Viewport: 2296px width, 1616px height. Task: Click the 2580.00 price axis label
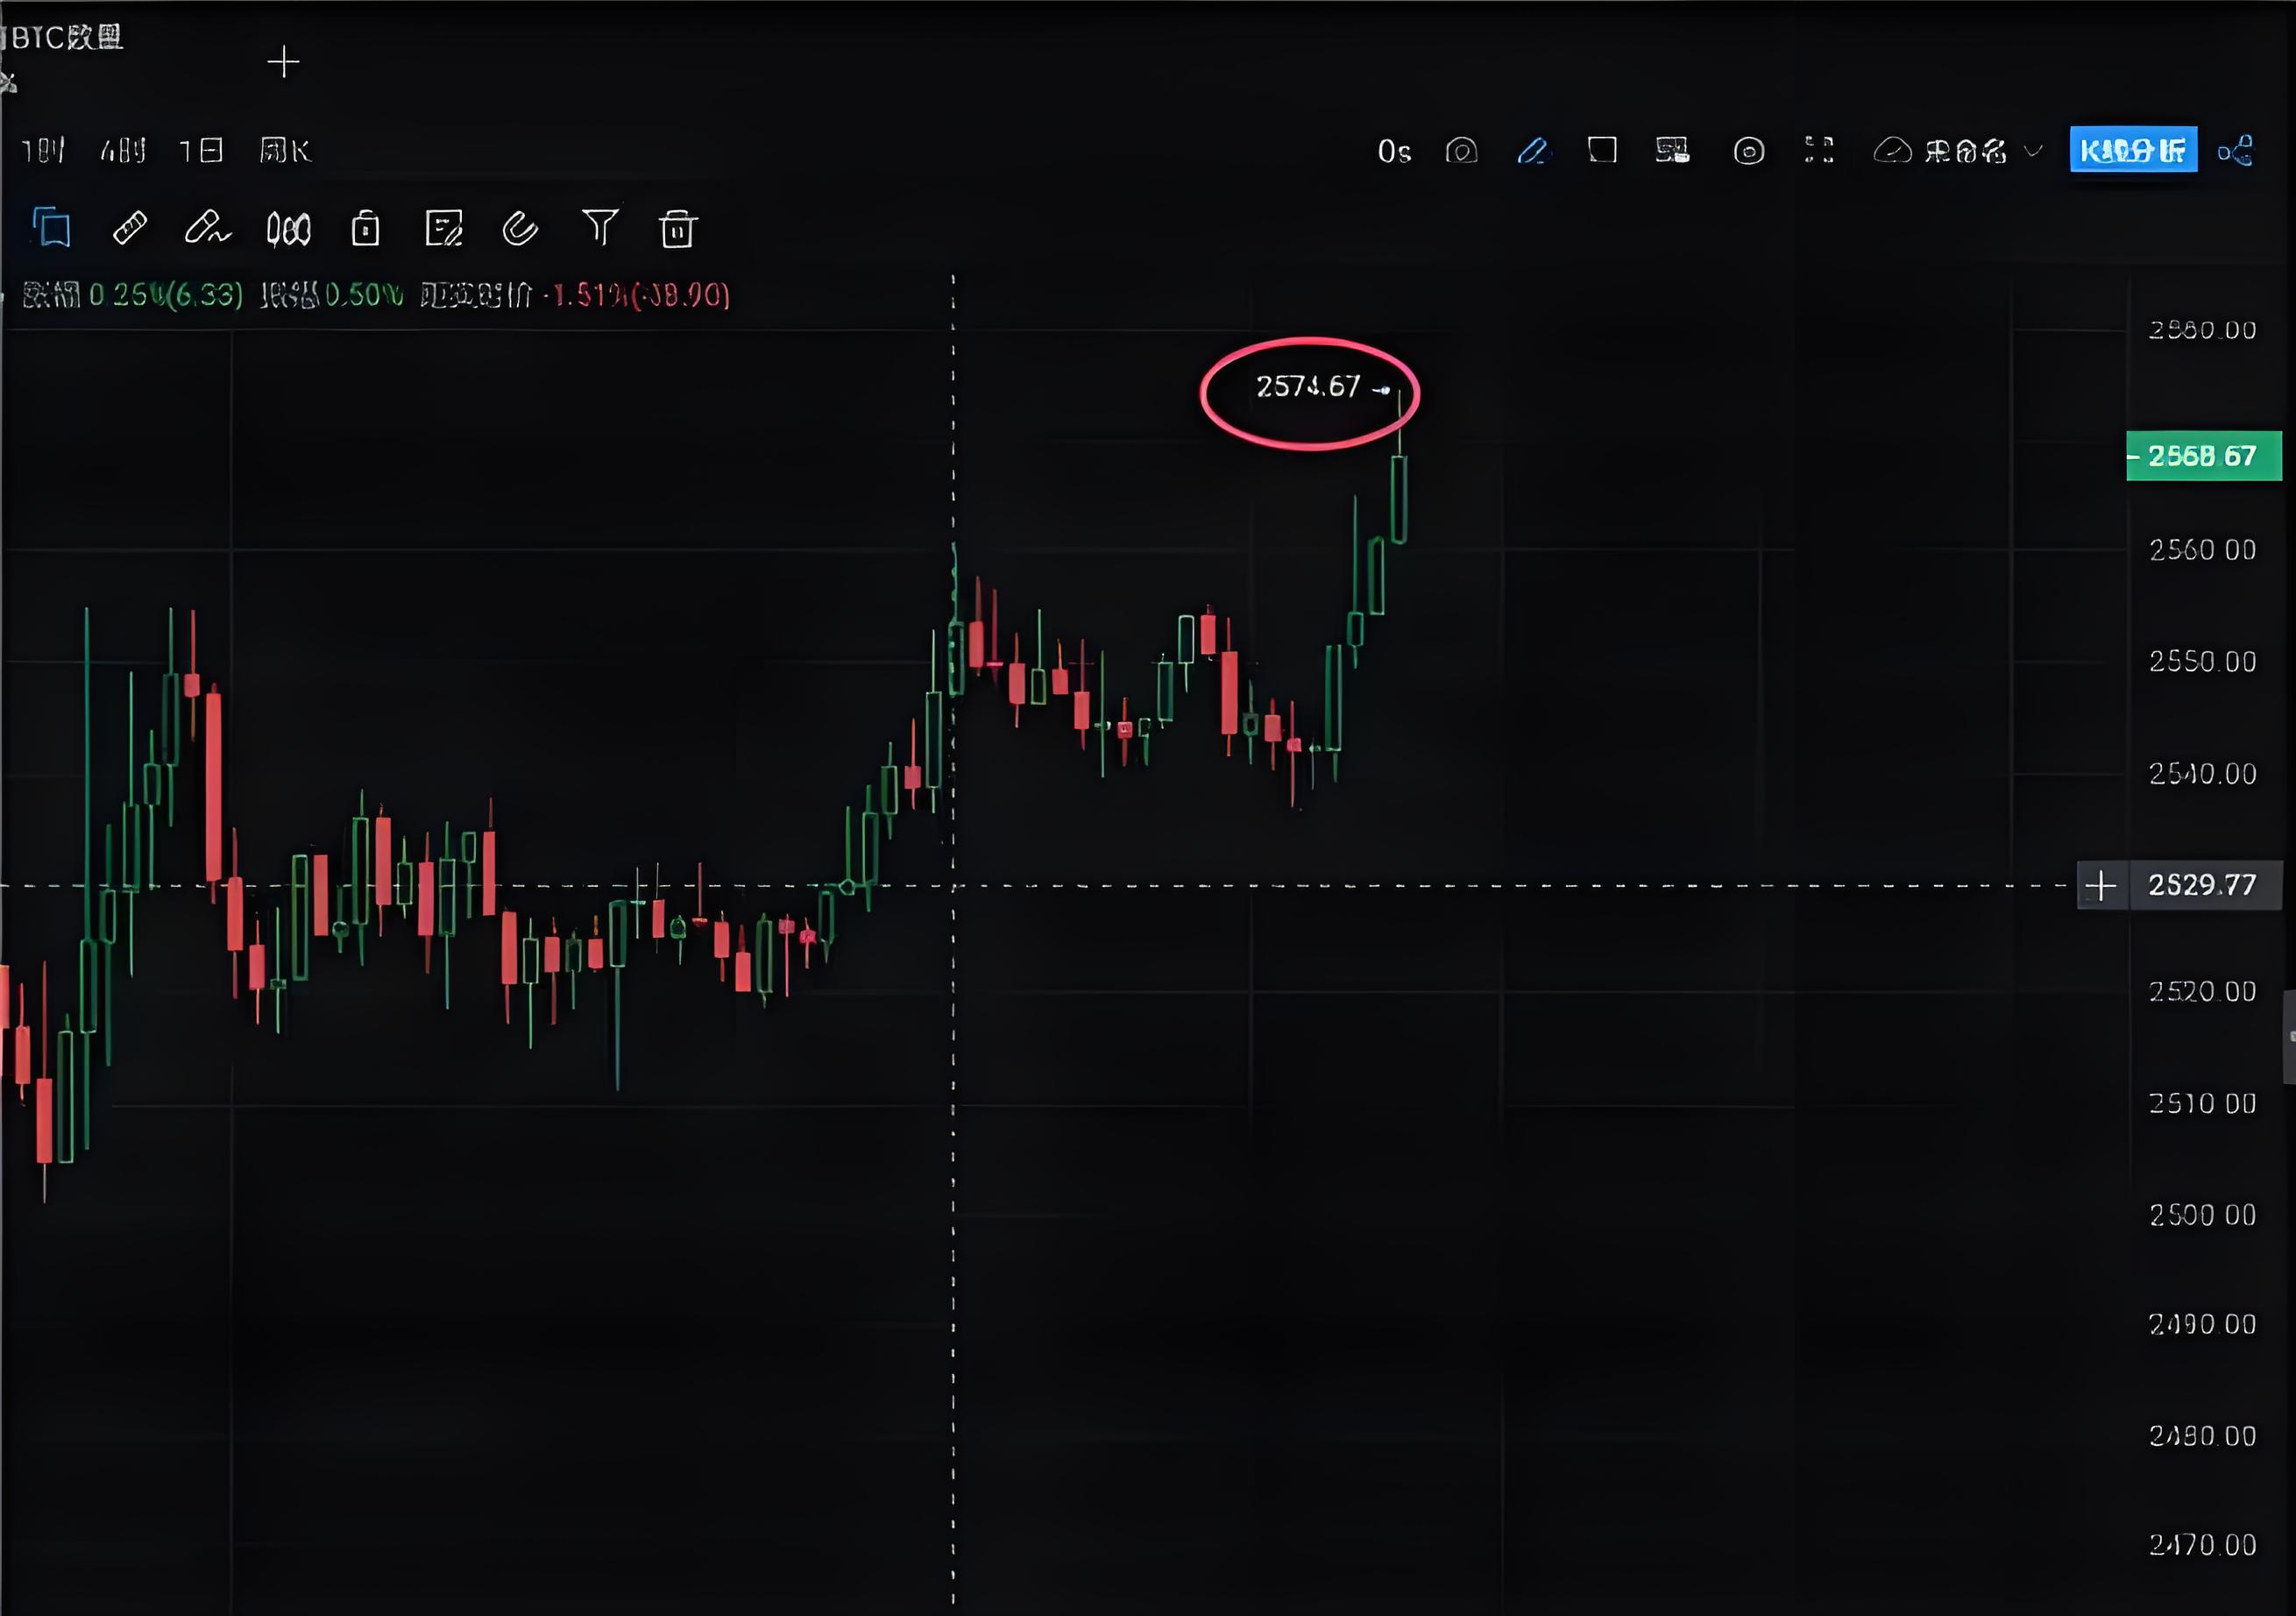pyautogui.click(x=2203, y=330)
